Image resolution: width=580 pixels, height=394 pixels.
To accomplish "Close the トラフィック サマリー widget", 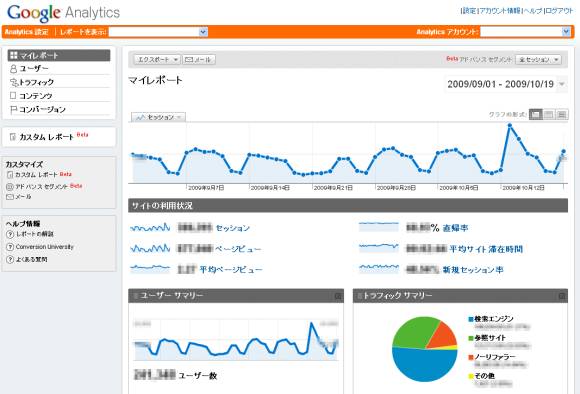I will coord(562,296).
